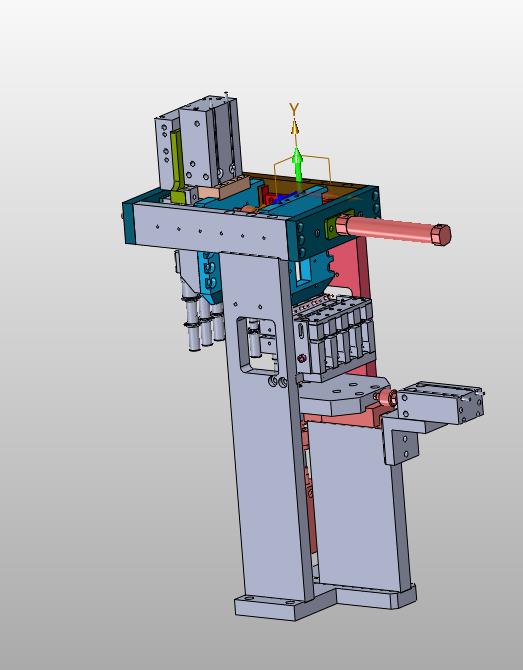This screenshot has height=670, width=523.
Task: Select the olive-green curved bracket at top
Action: (x=178, y=168)
